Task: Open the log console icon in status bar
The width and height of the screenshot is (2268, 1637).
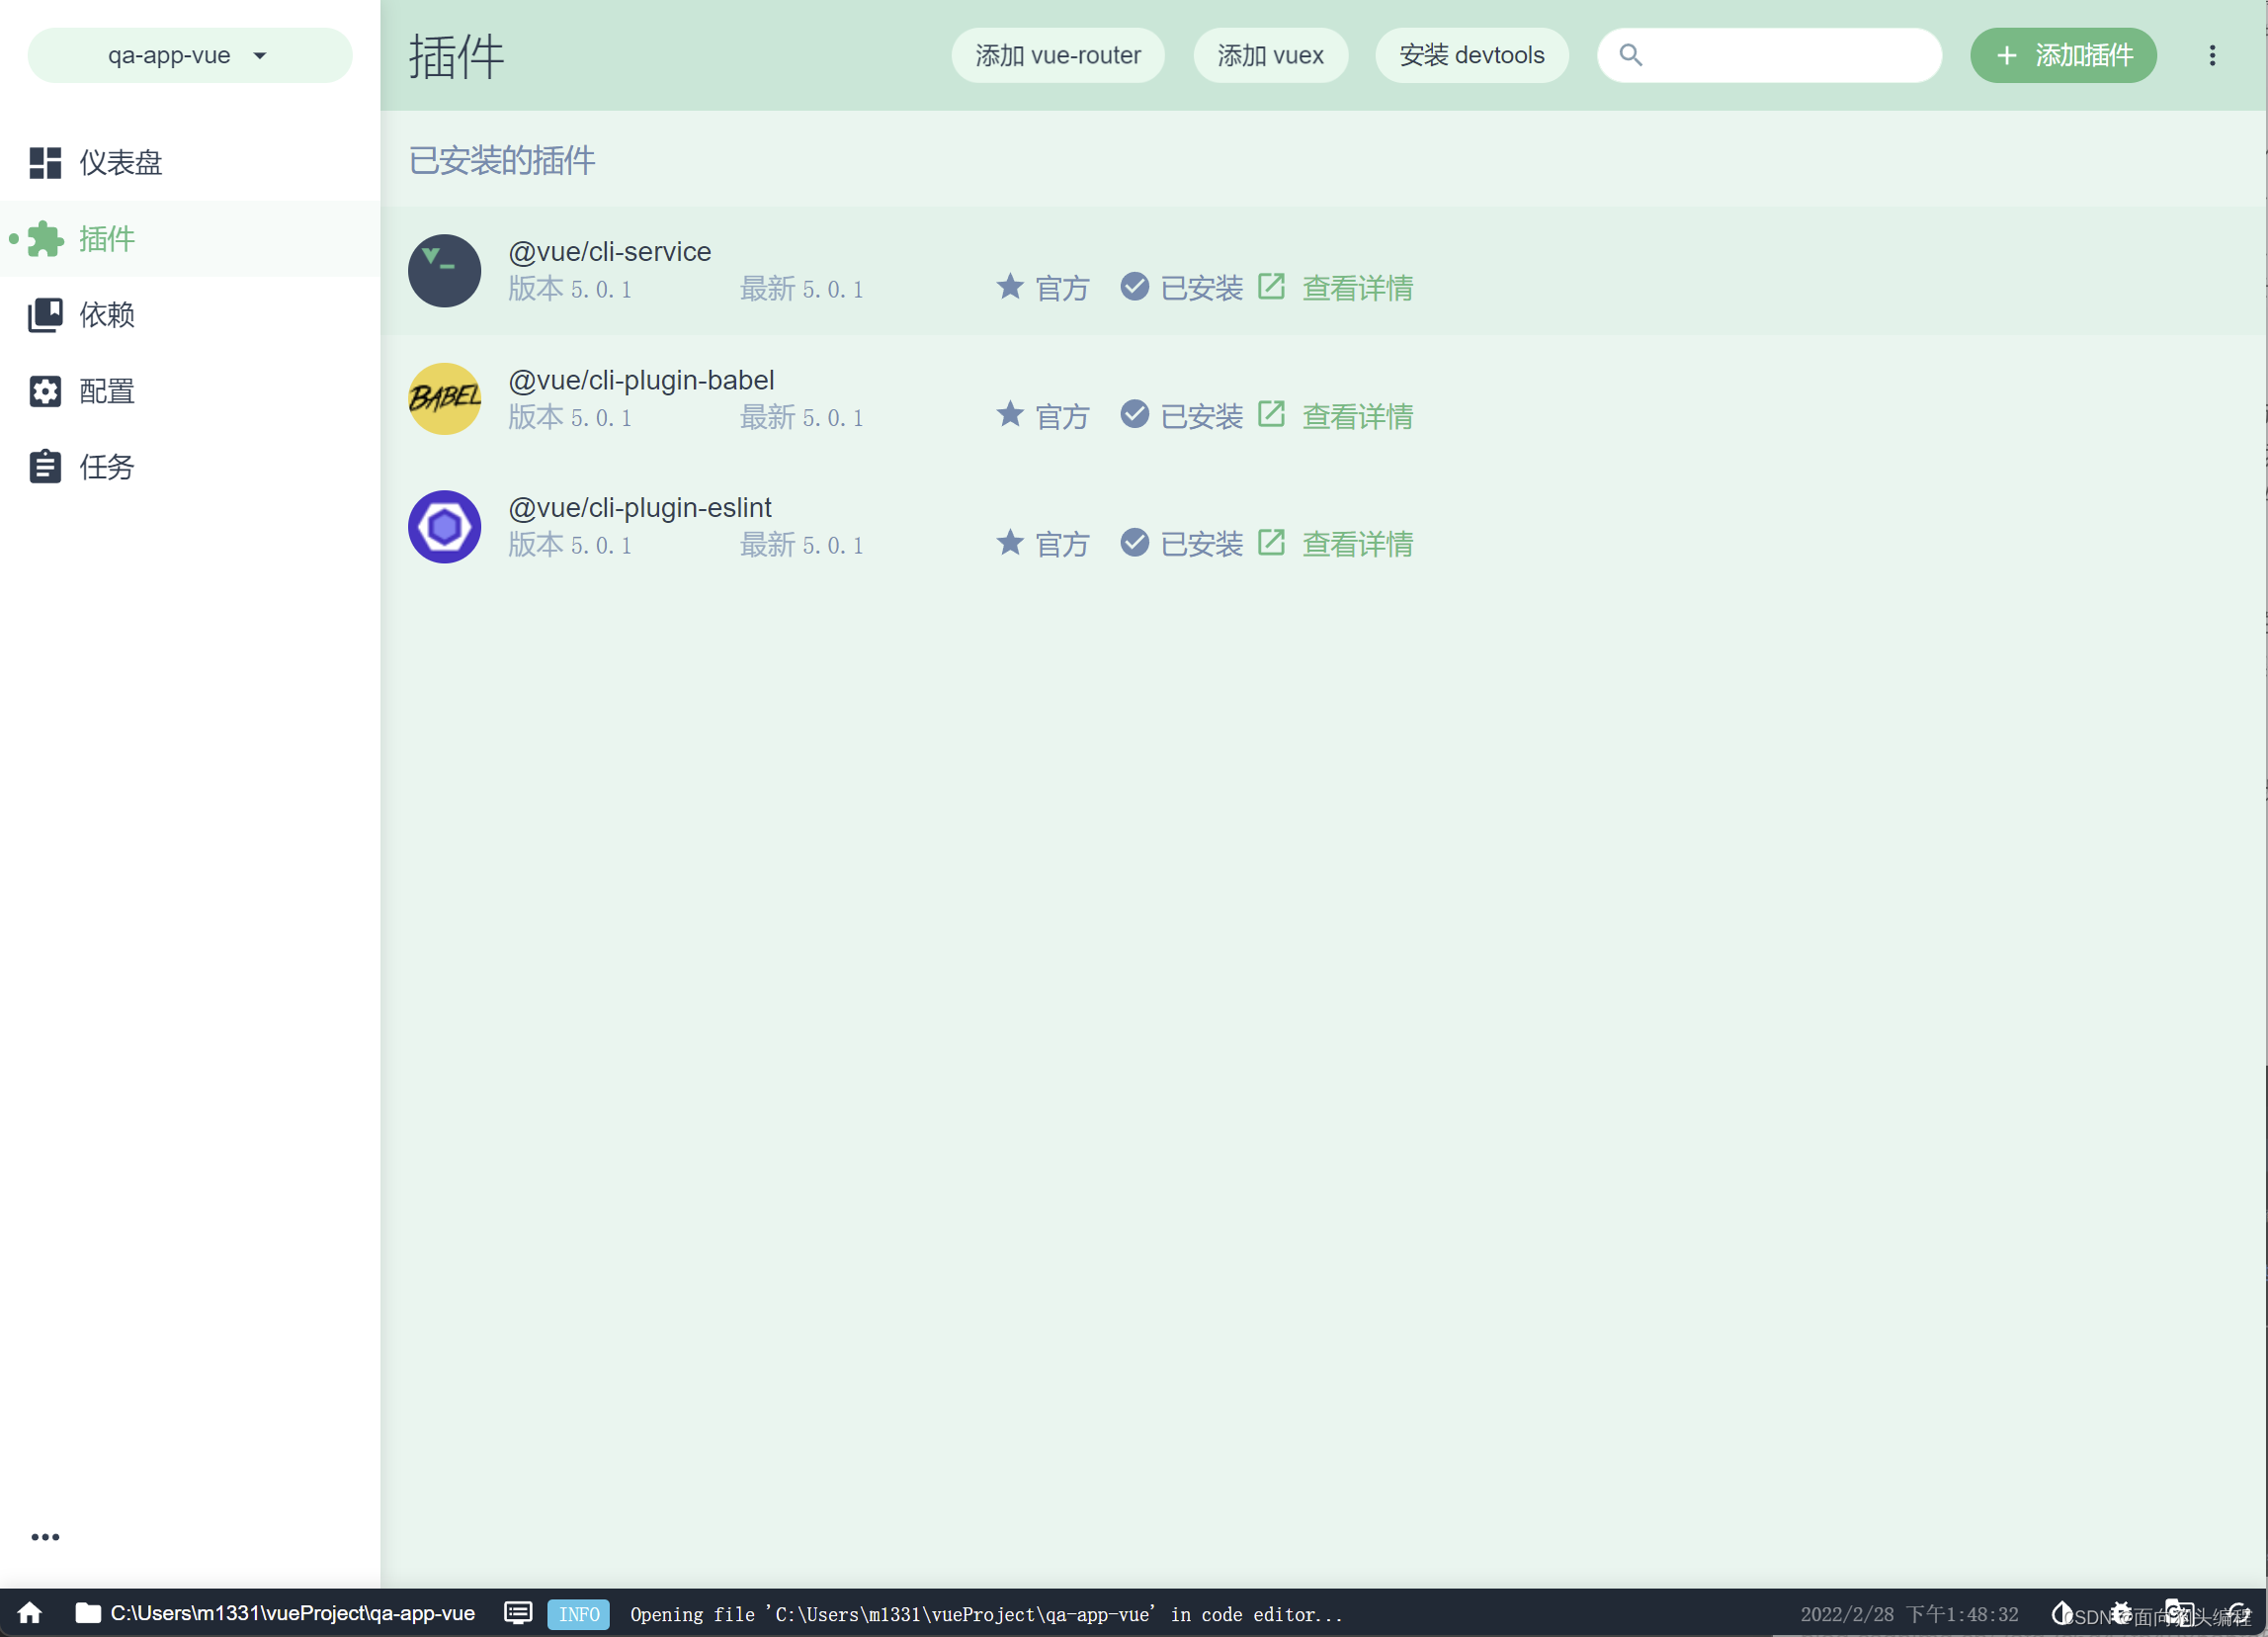Action: pyautogui.click(x=517, y=1612)
